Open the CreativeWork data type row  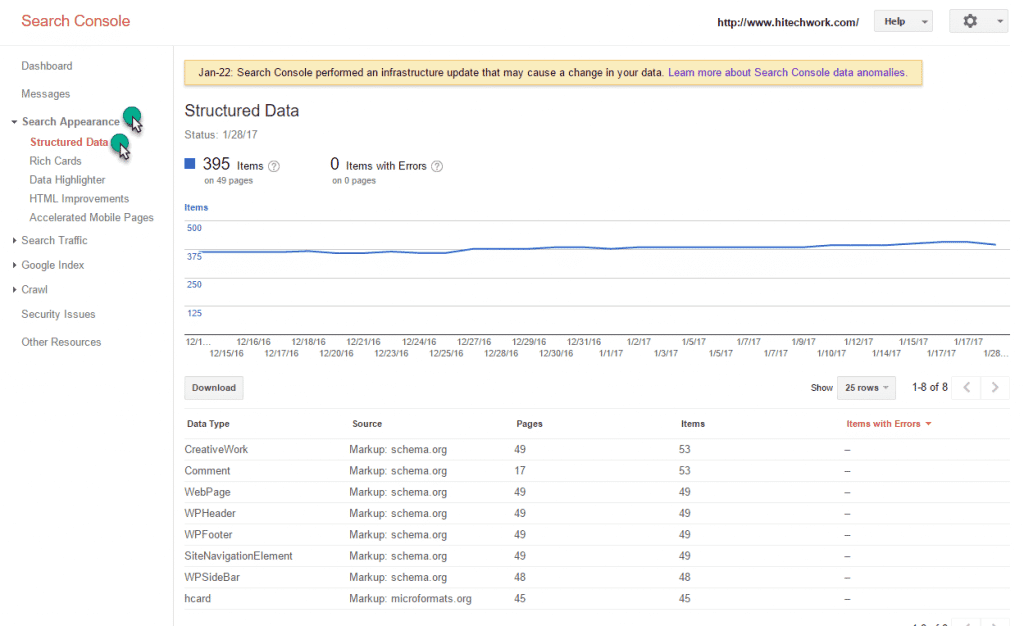[x=596, y=450]
